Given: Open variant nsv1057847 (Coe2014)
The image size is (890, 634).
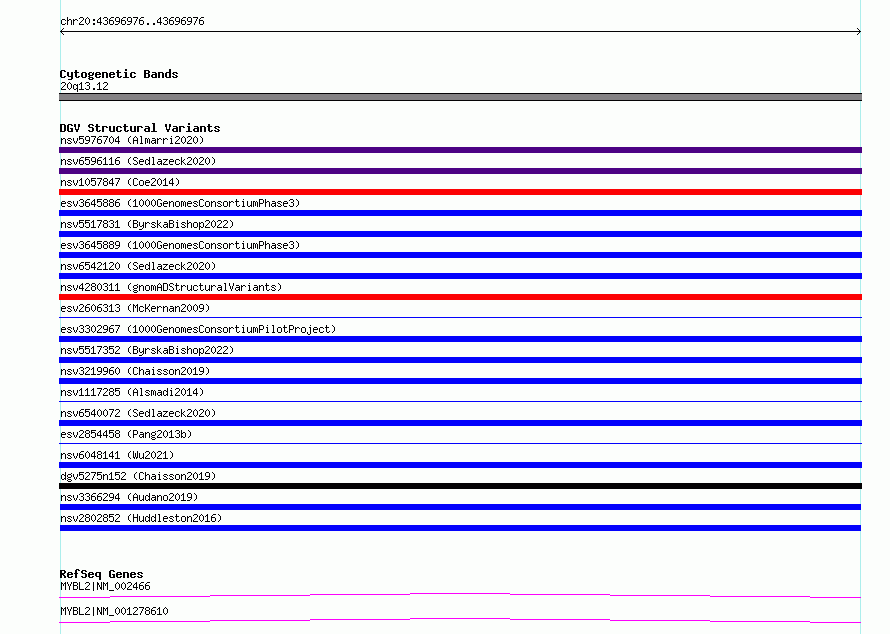Looking at the screenshot, I should pos(120,182).
